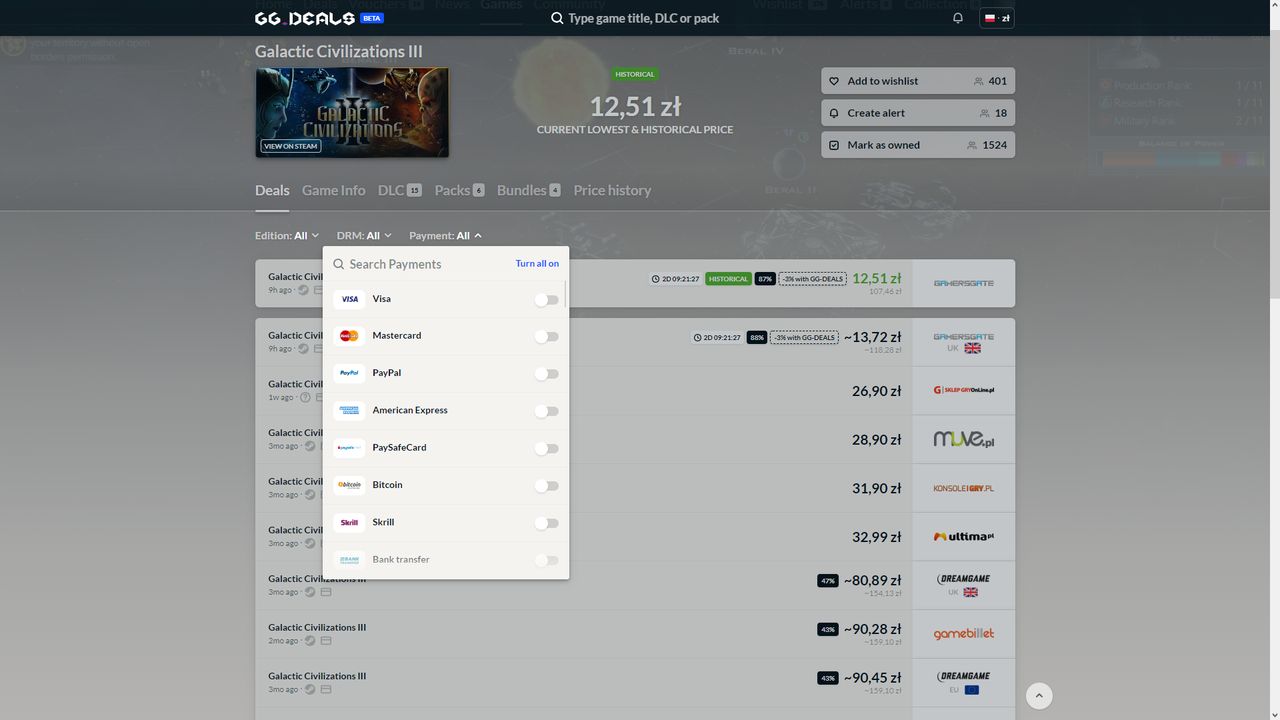The image size is (1280, 720).
Task: Collapse Payment filter dropdown
Action: pos(446,236)
